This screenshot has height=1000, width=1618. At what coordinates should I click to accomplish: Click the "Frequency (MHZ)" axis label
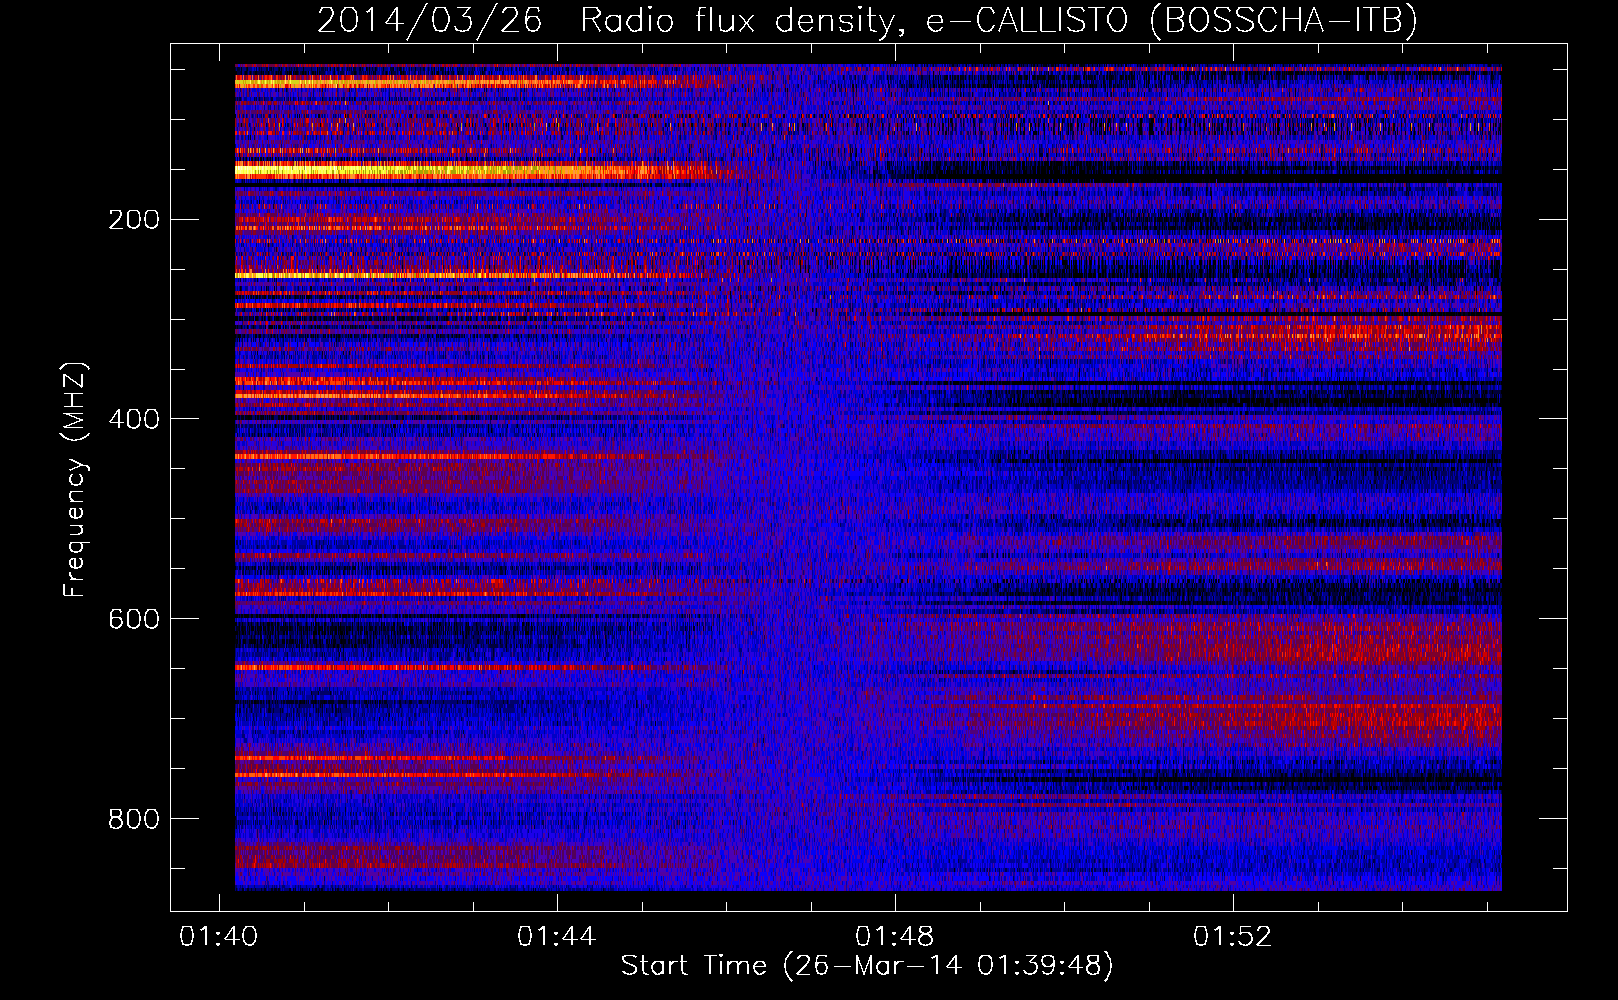(x=75, y=480)
